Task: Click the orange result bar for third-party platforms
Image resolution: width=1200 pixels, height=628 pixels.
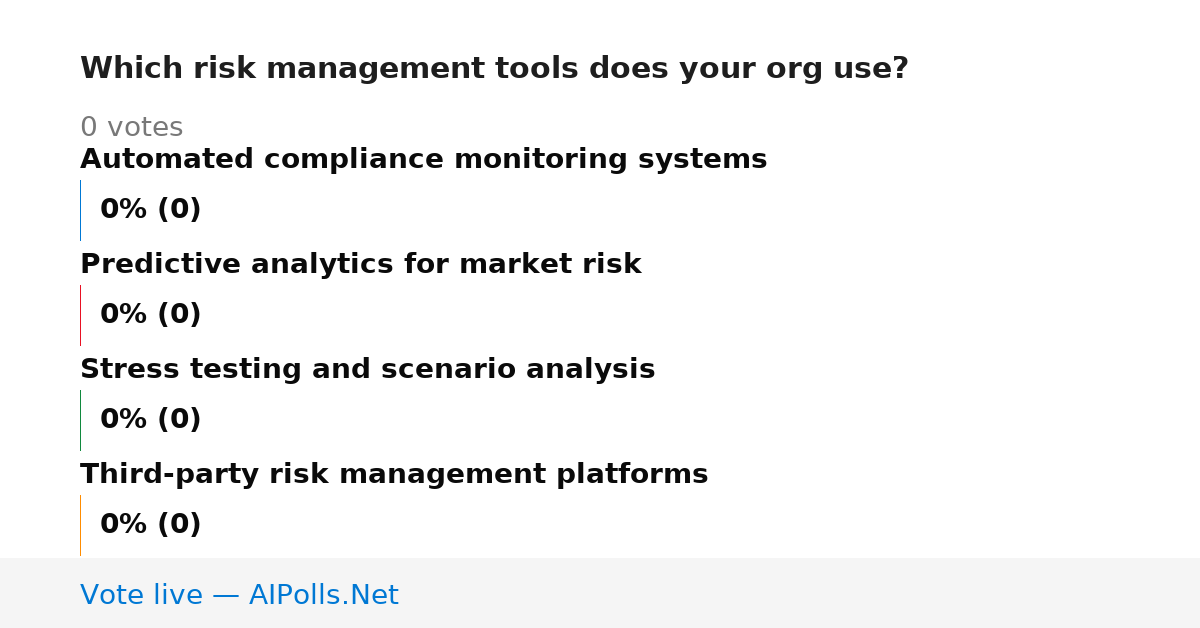Action: (80, 525)
